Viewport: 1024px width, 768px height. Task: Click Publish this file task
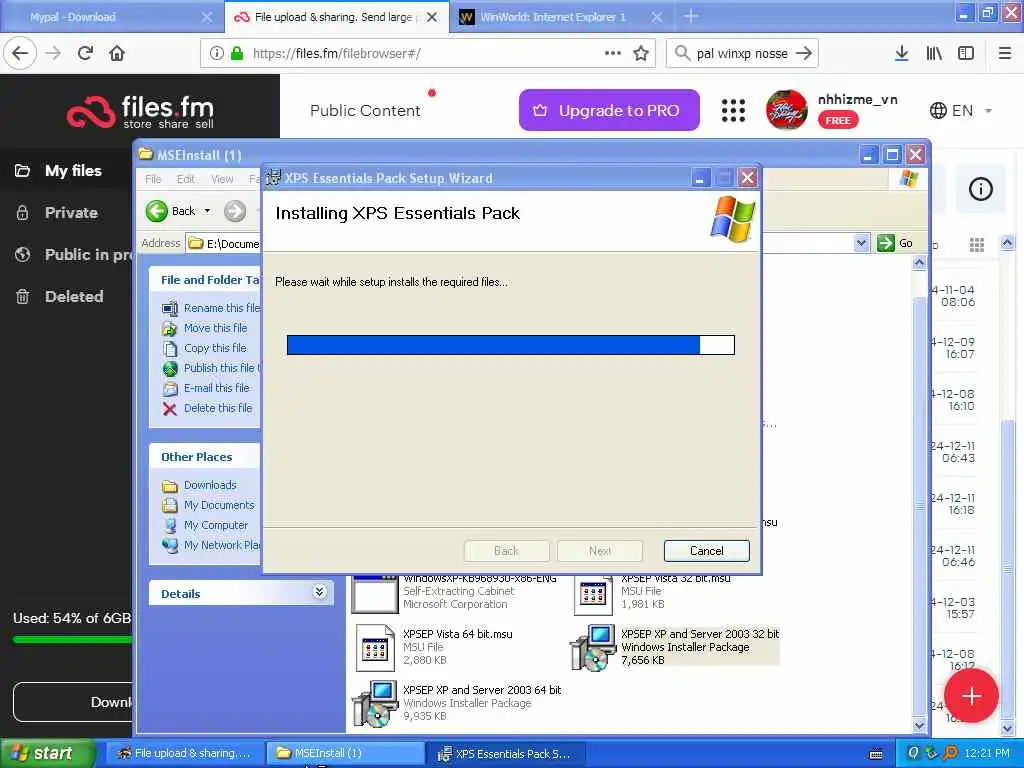[x=211, y=368]
